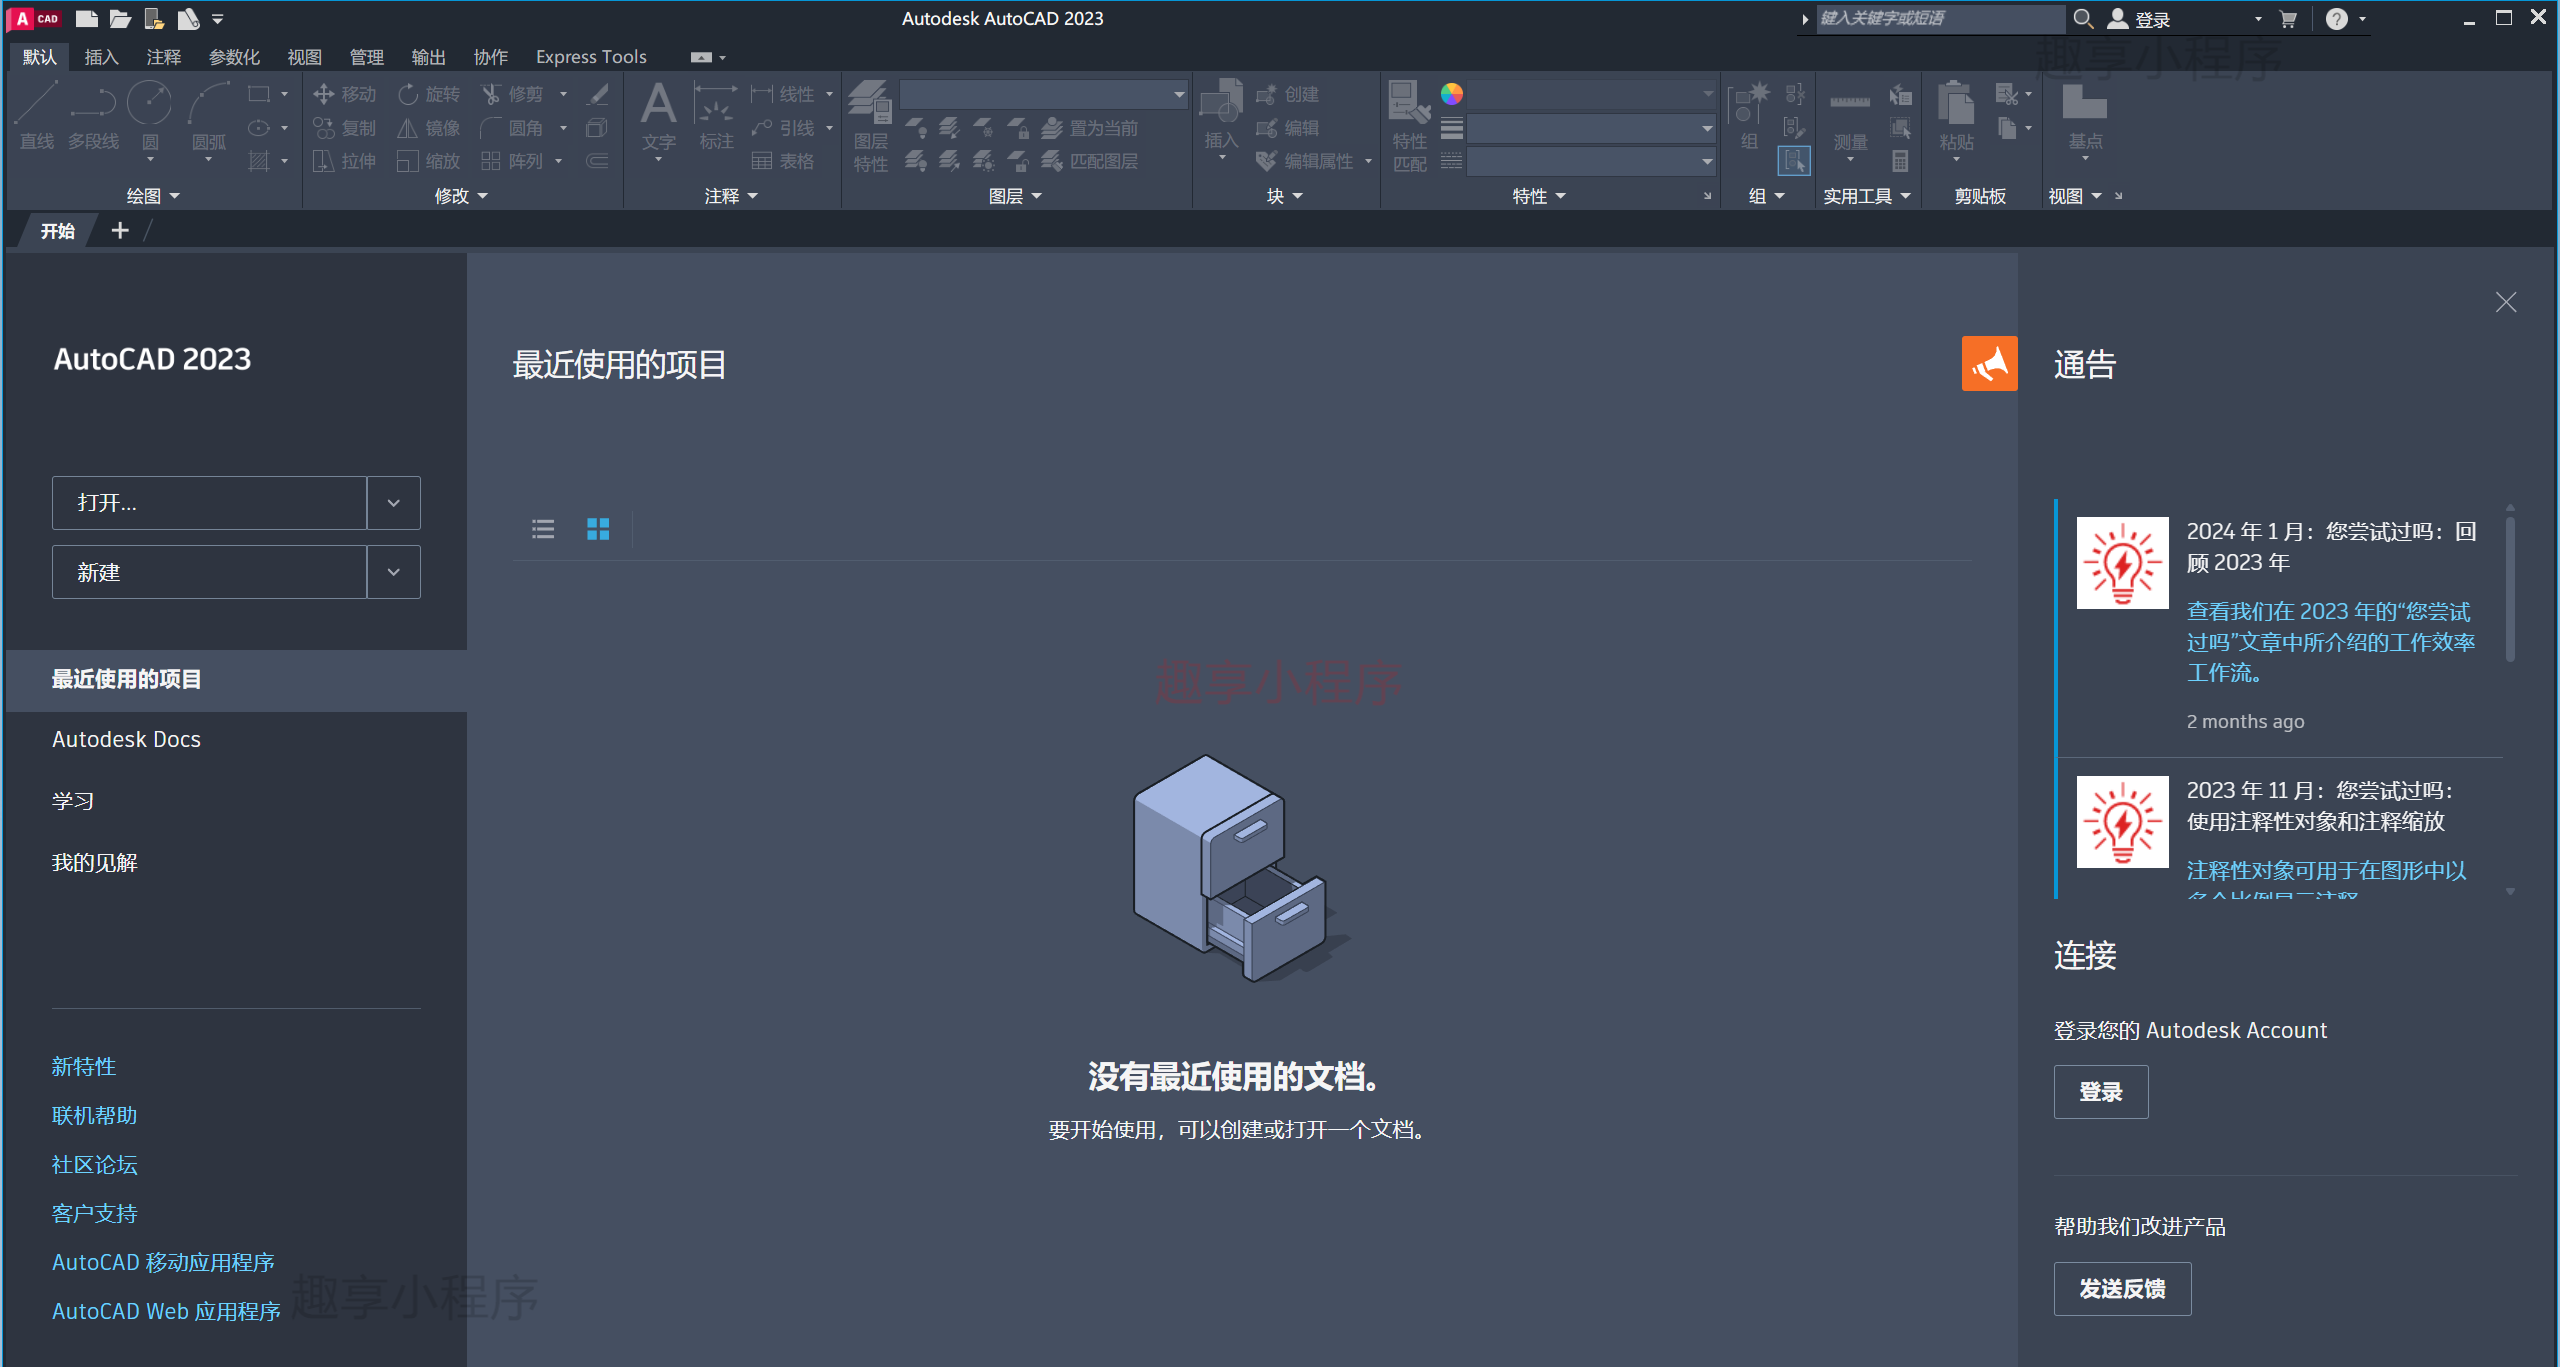The width and height of the screenshot is (2560, 1367).
Task: Switch recent items to list view
Action: tap(543, 529)
